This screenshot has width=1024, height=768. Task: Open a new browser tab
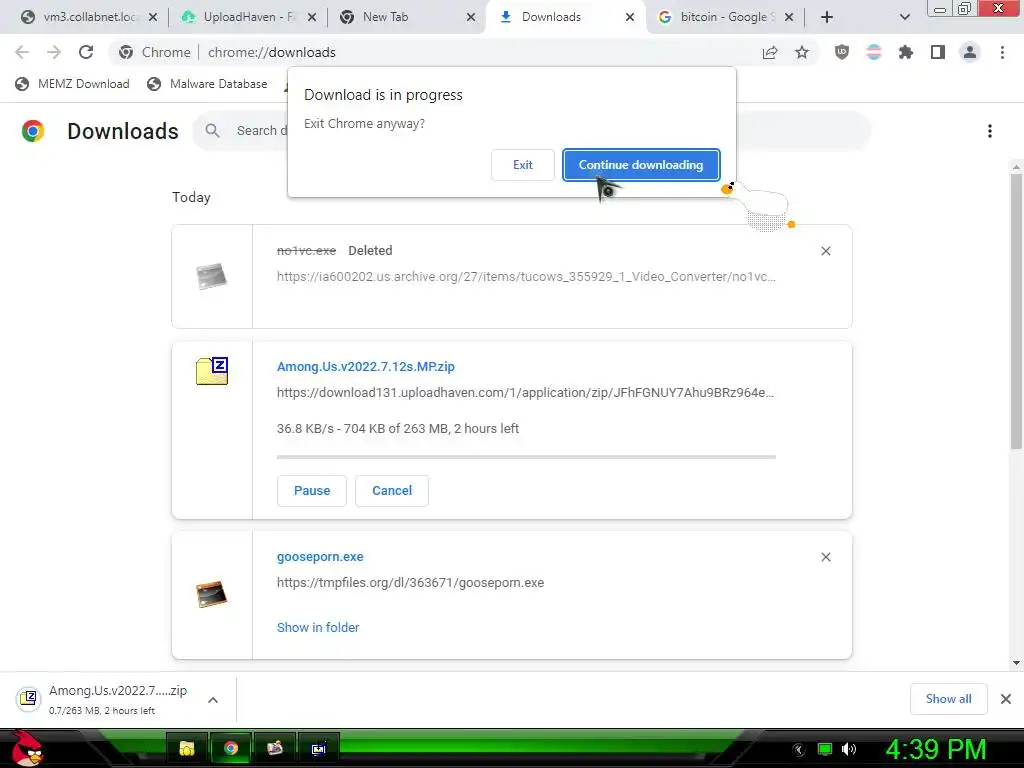click(827, 17)
